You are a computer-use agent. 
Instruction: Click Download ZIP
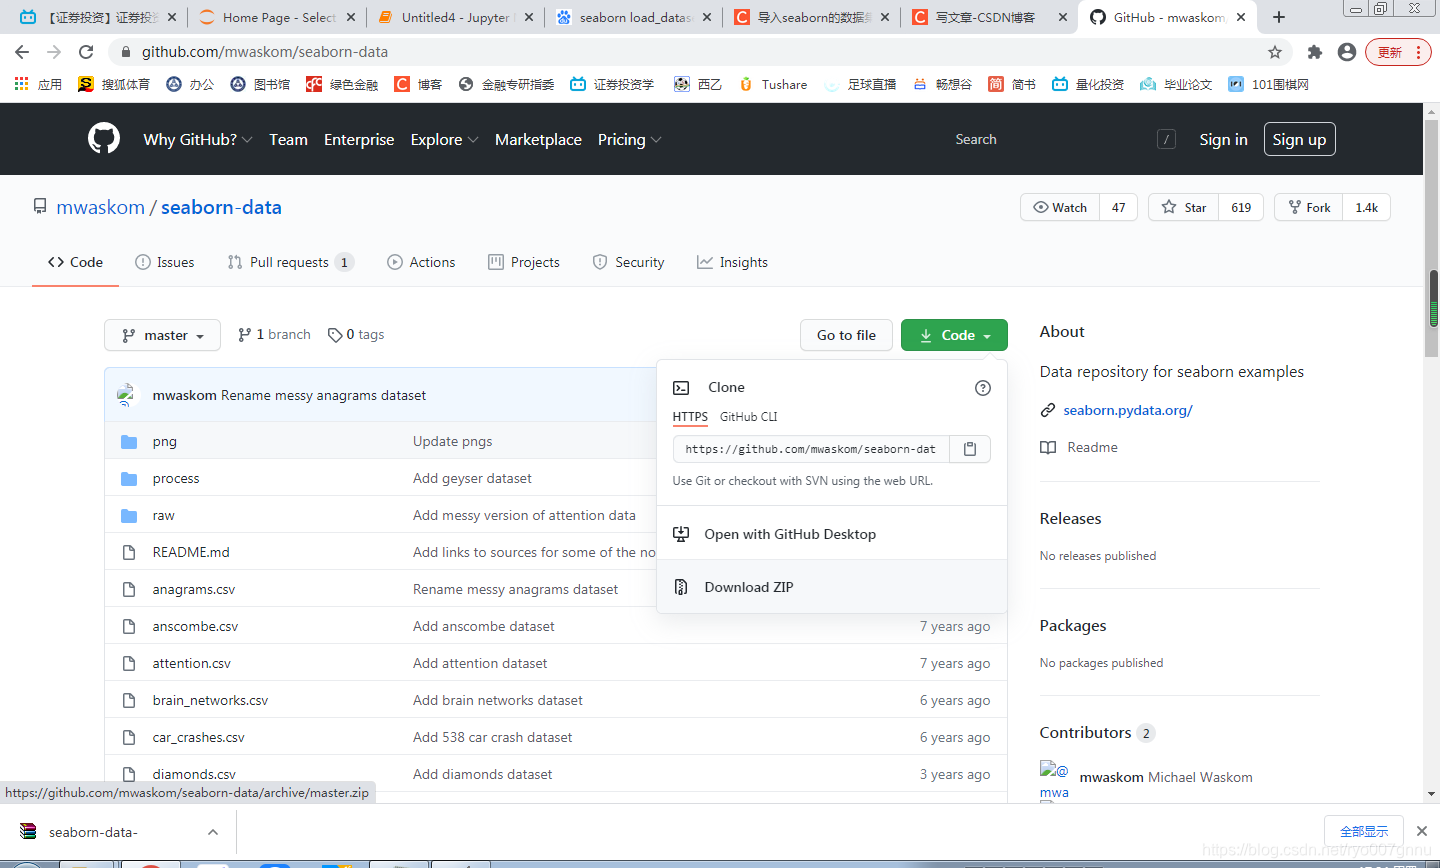click(x=832, y=587)
